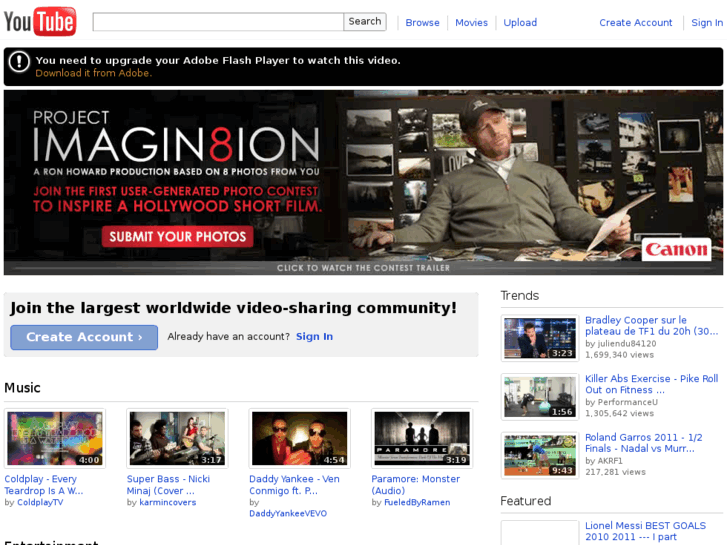This screenshot has width=727, height=545.
Task: Open the FueledByRamen channel link
Action: [x=417, y=502]
